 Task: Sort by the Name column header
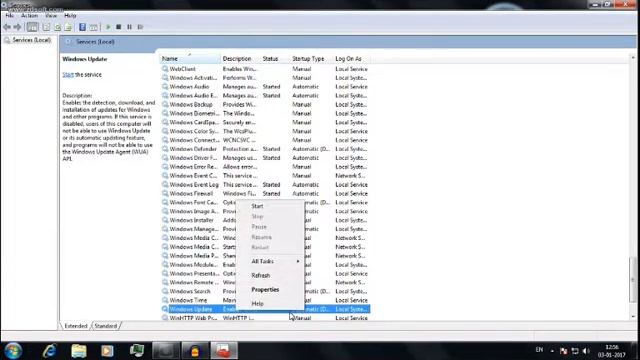coord(190,59)
